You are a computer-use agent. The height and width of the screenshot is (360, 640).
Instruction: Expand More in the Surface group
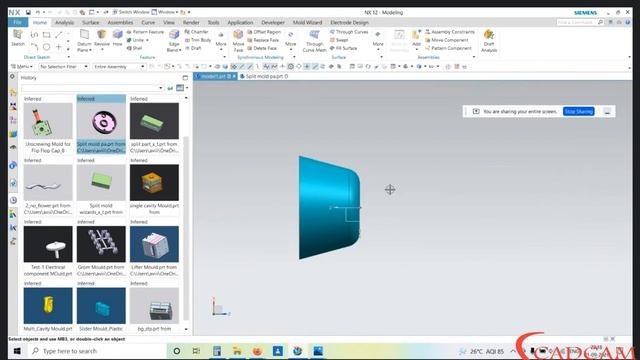[x=378, y=40]
